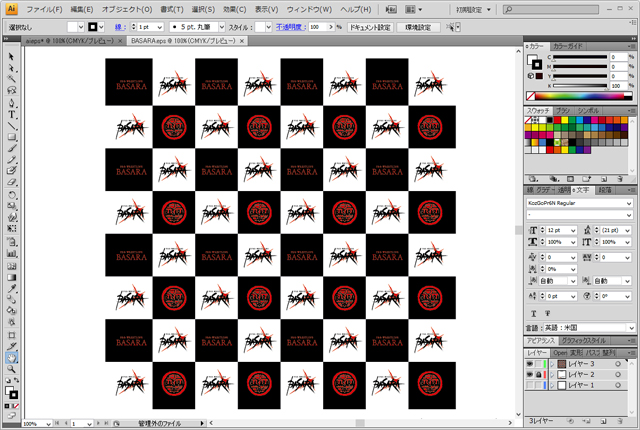Click the delete layer trash icon
This screenshot has width=640, height=430.
coord(620,421)
